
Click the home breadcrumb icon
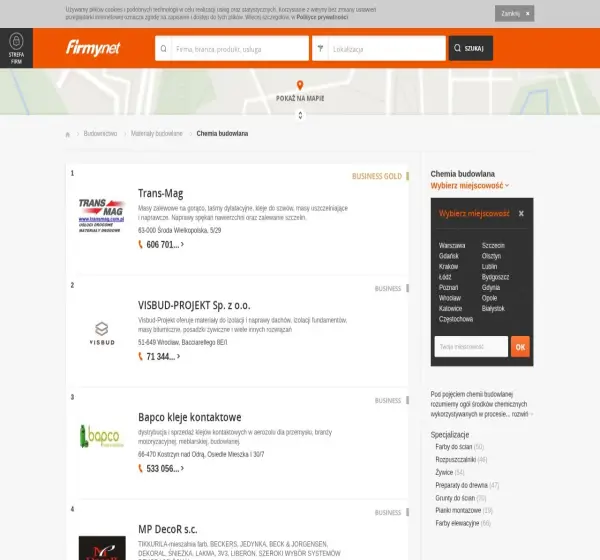click(68, 134)
